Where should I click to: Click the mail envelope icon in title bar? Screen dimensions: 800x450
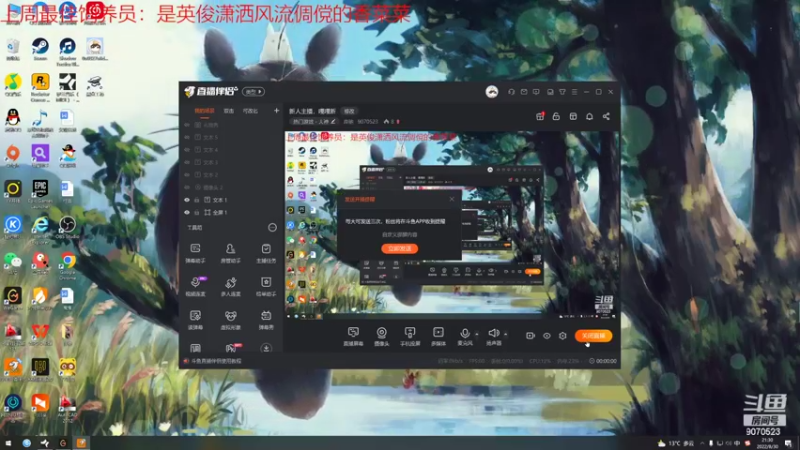(524, 92)
